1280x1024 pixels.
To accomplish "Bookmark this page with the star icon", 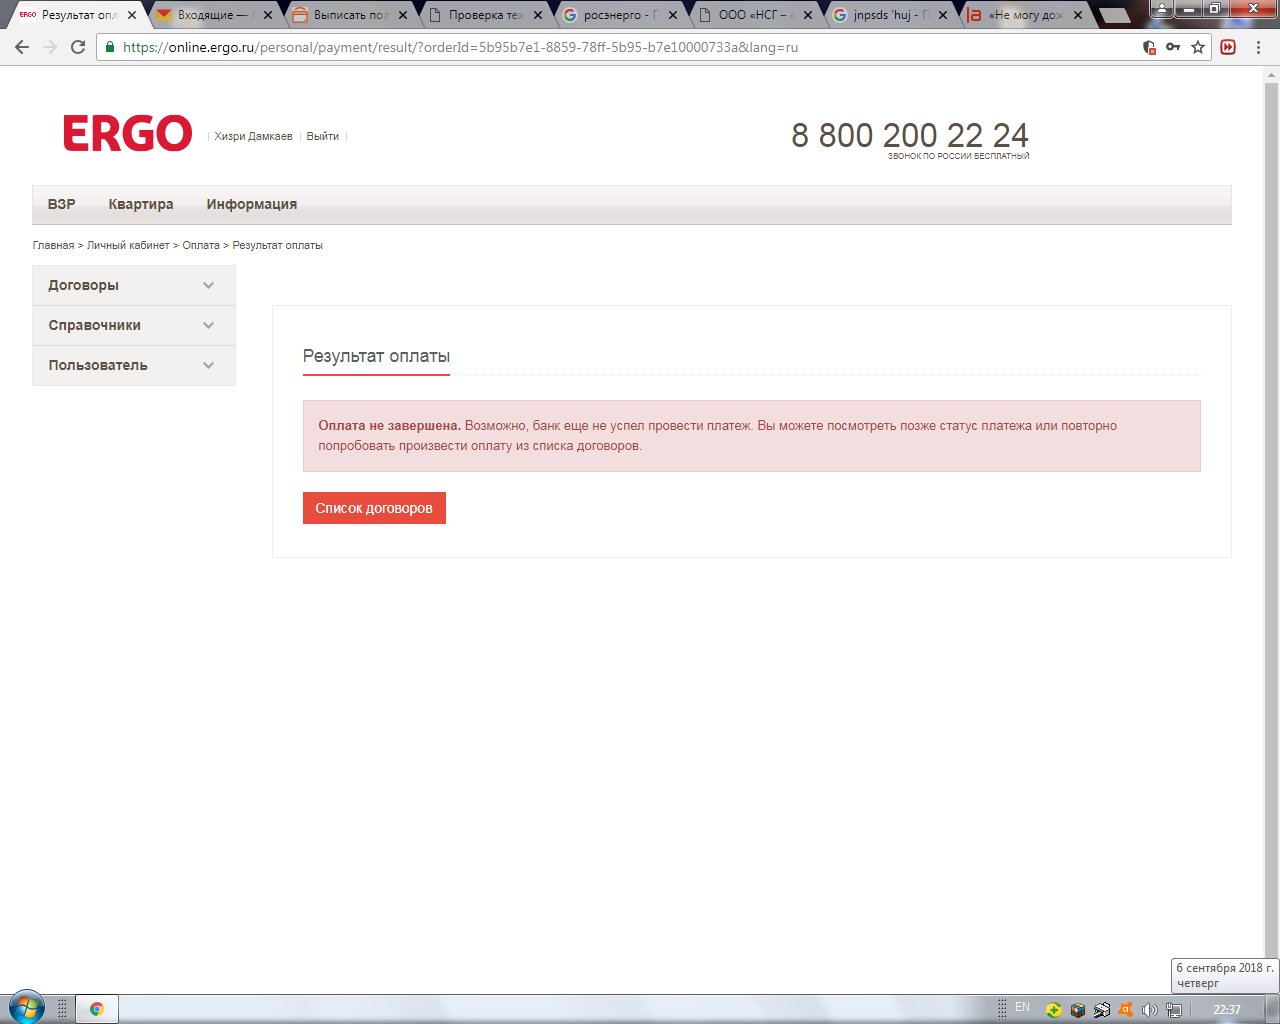I will (x=1198, y=47).
